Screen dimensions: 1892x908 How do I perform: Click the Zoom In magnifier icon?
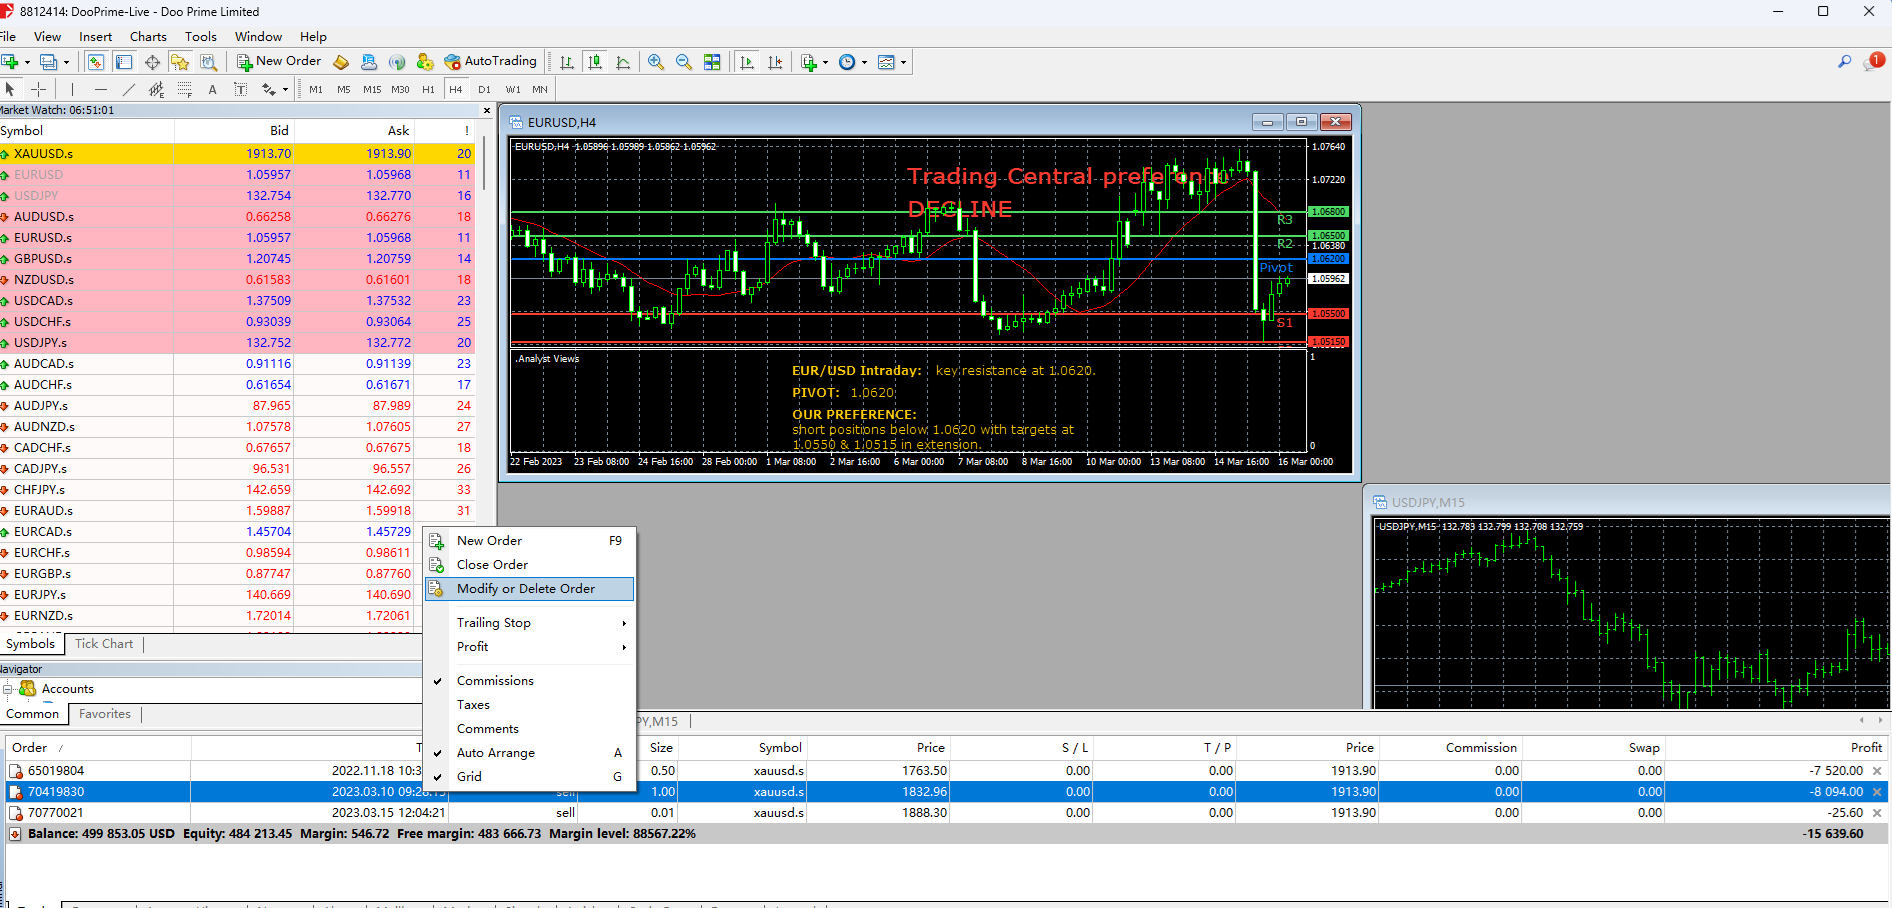click(x=656, y=62)
